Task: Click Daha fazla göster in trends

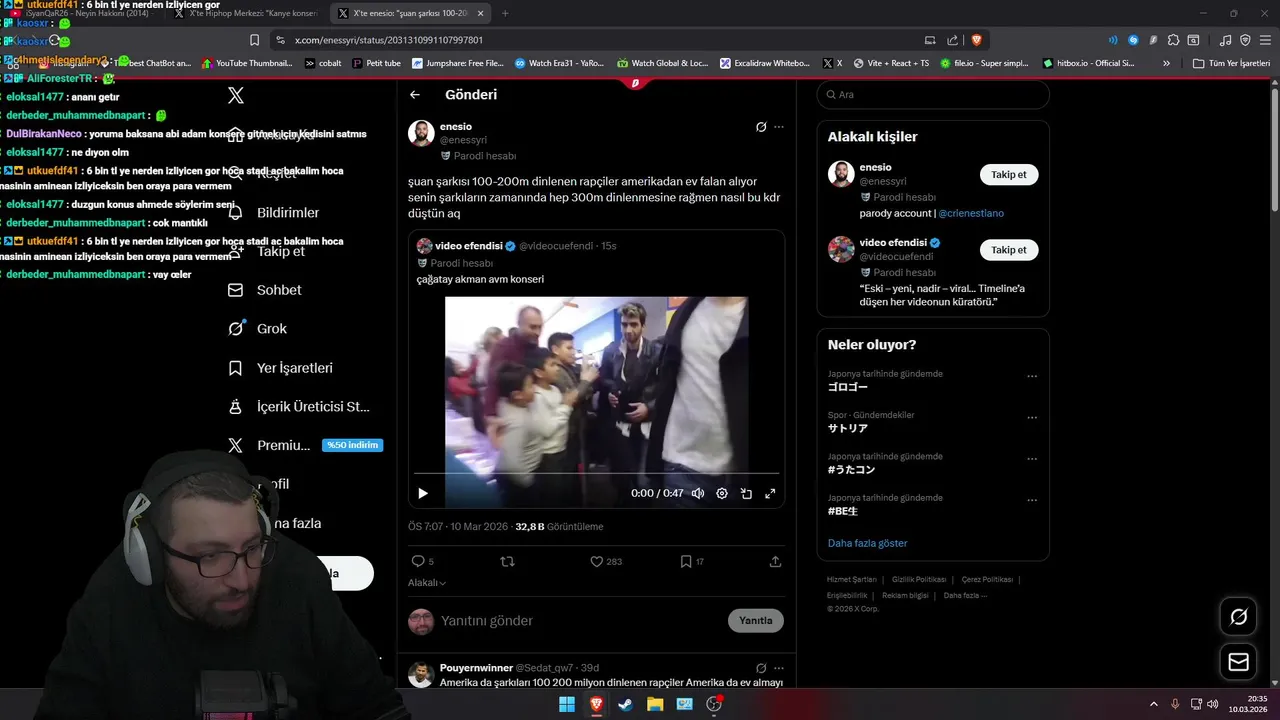Action: (868, 543)
